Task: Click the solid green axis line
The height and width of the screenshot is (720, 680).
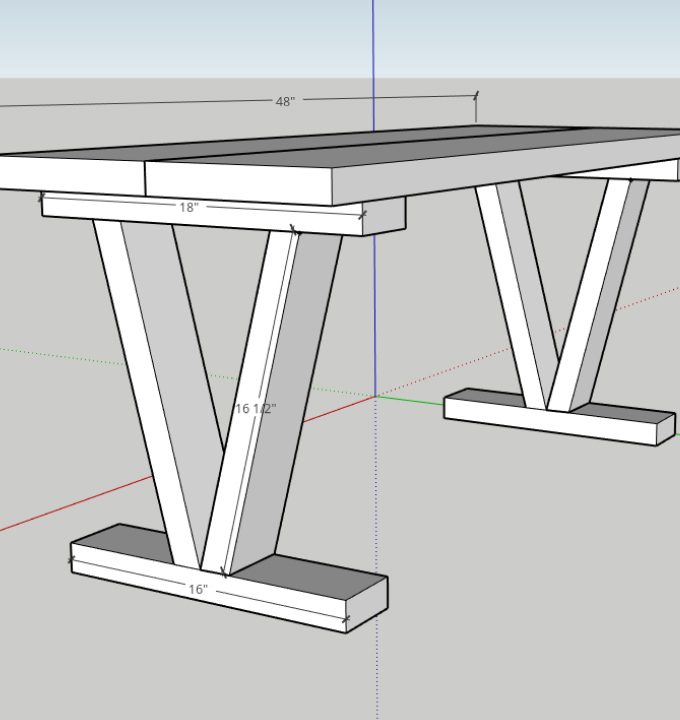Action: 410,400
